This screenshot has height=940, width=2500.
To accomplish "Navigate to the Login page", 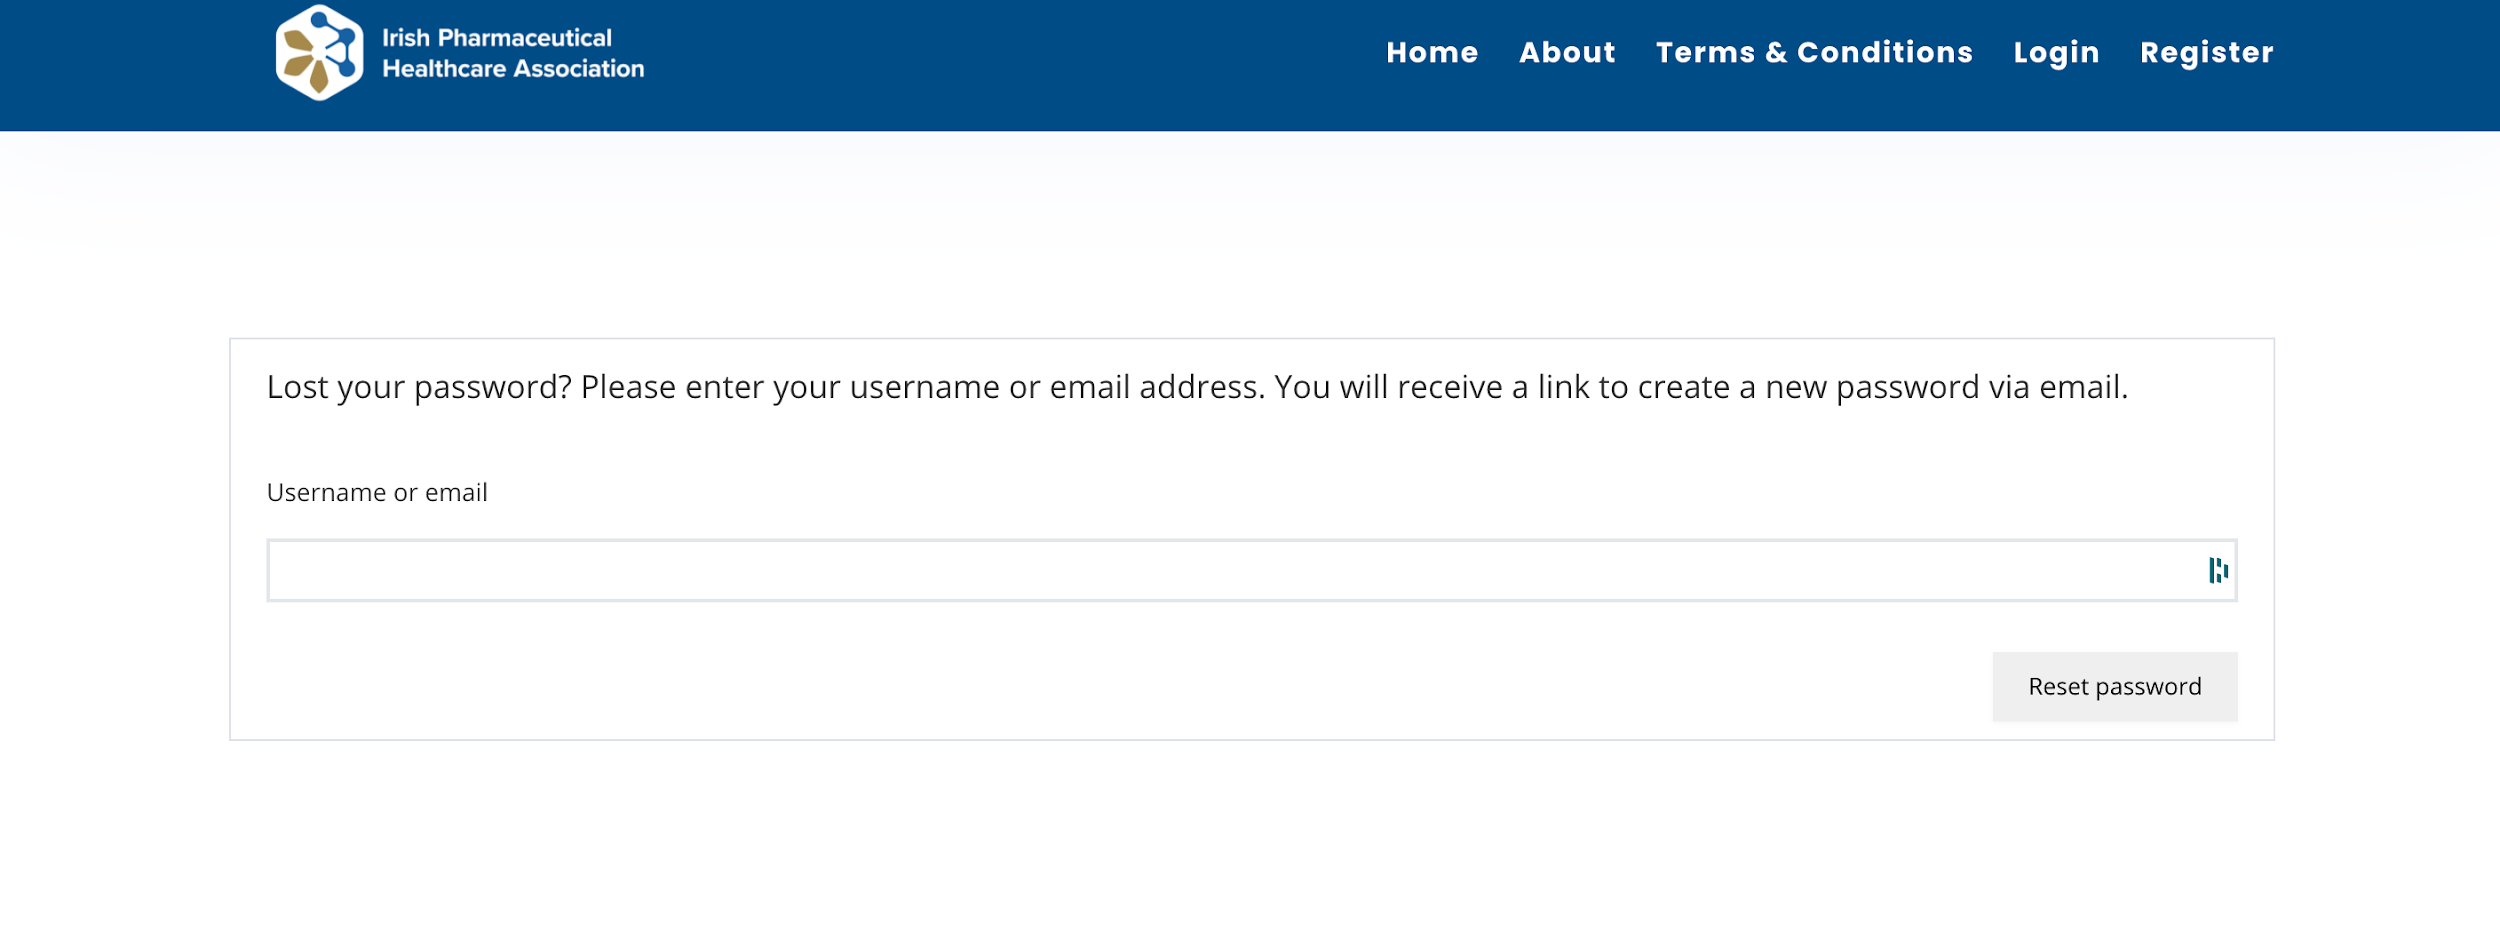I will coord(2055,53).
